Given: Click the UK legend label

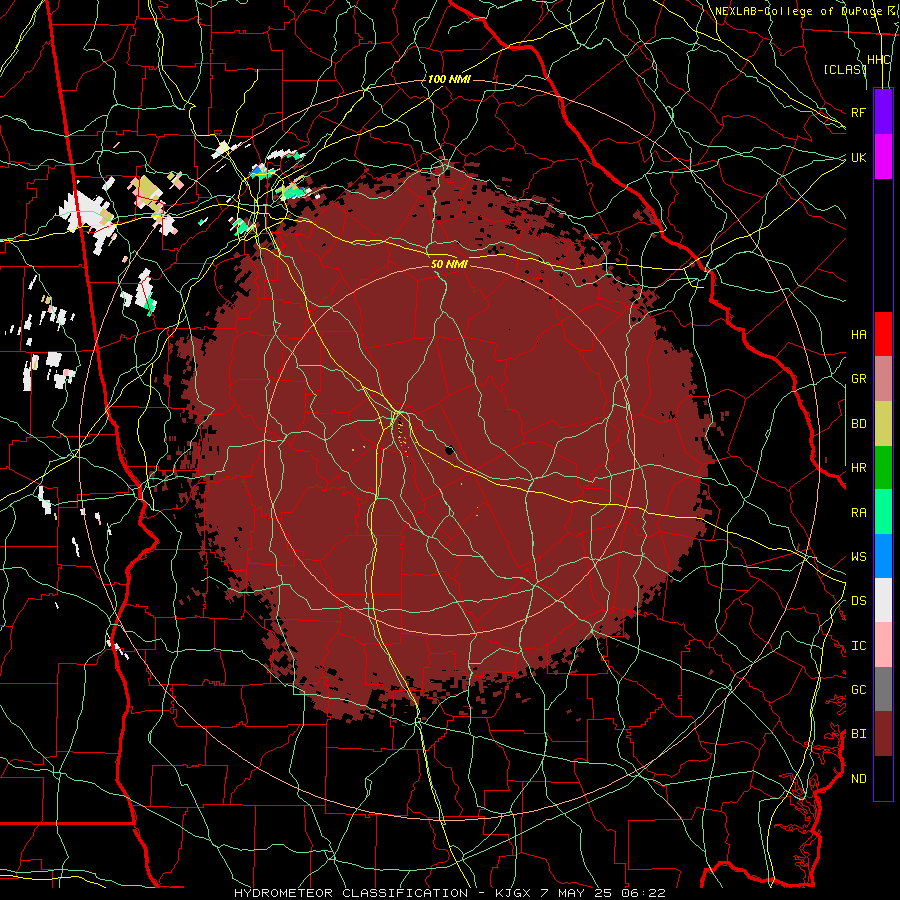Looking at the screenshot, I should click(x=858, y=157).
